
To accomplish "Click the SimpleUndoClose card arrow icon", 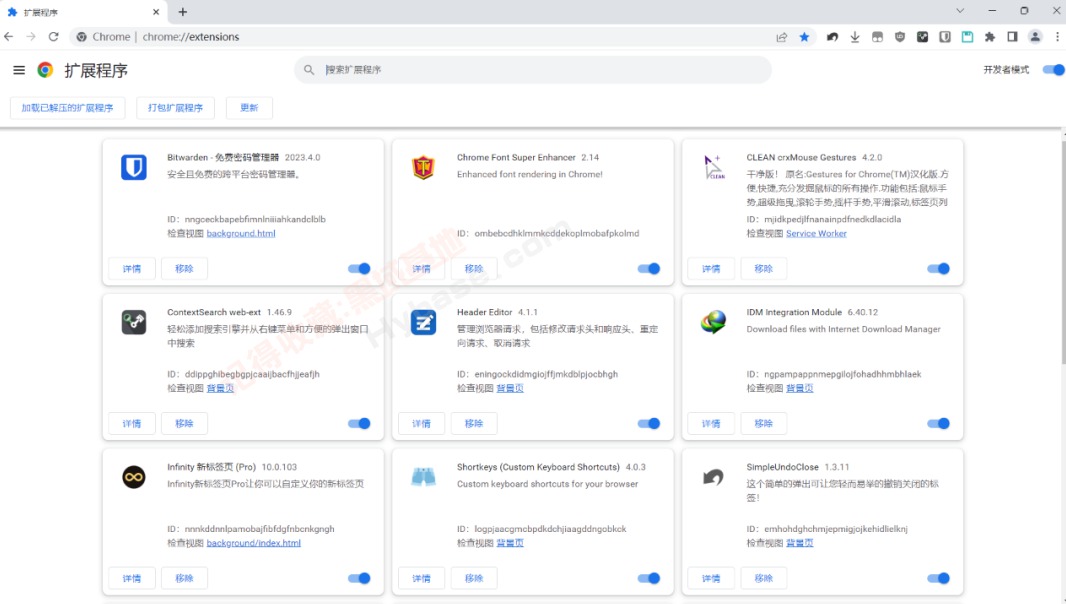I will [713, 477].
